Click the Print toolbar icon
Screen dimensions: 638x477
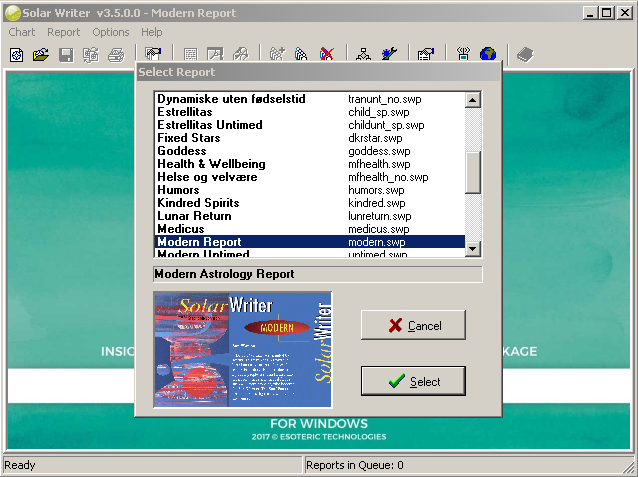coord(116,55)
